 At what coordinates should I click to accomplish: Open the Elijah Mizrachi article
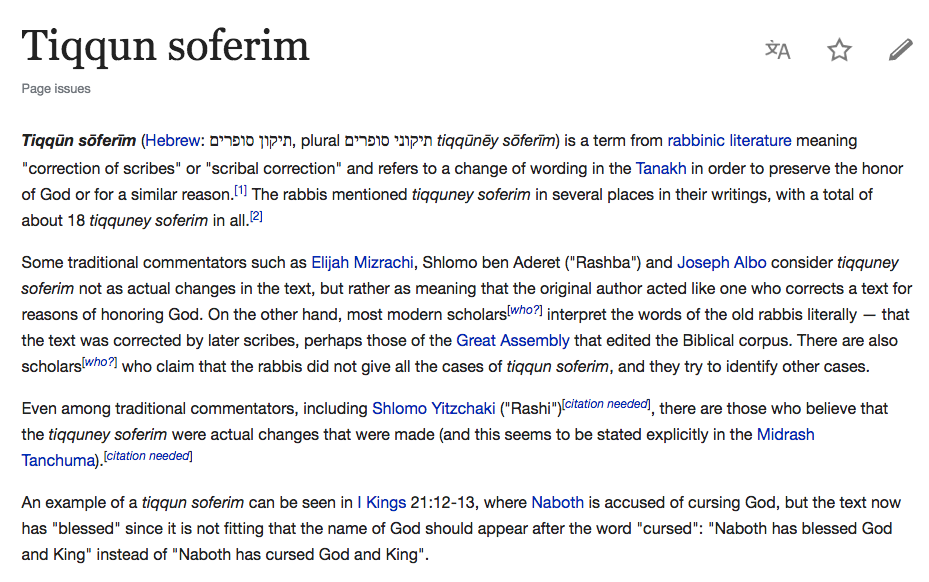click(362, 263)
